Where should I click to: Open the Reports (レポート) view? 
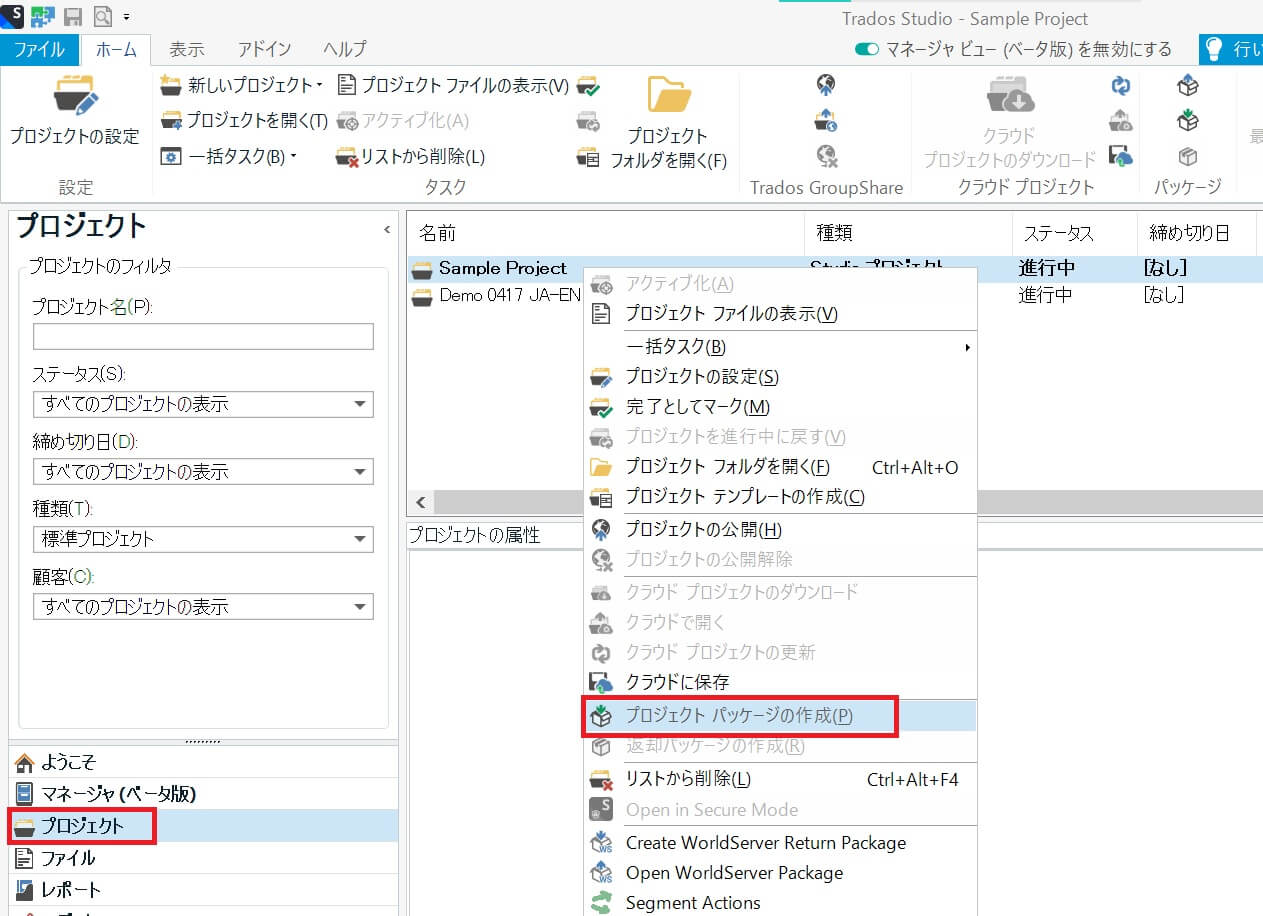pyautogui.click(x=70, y=889)
